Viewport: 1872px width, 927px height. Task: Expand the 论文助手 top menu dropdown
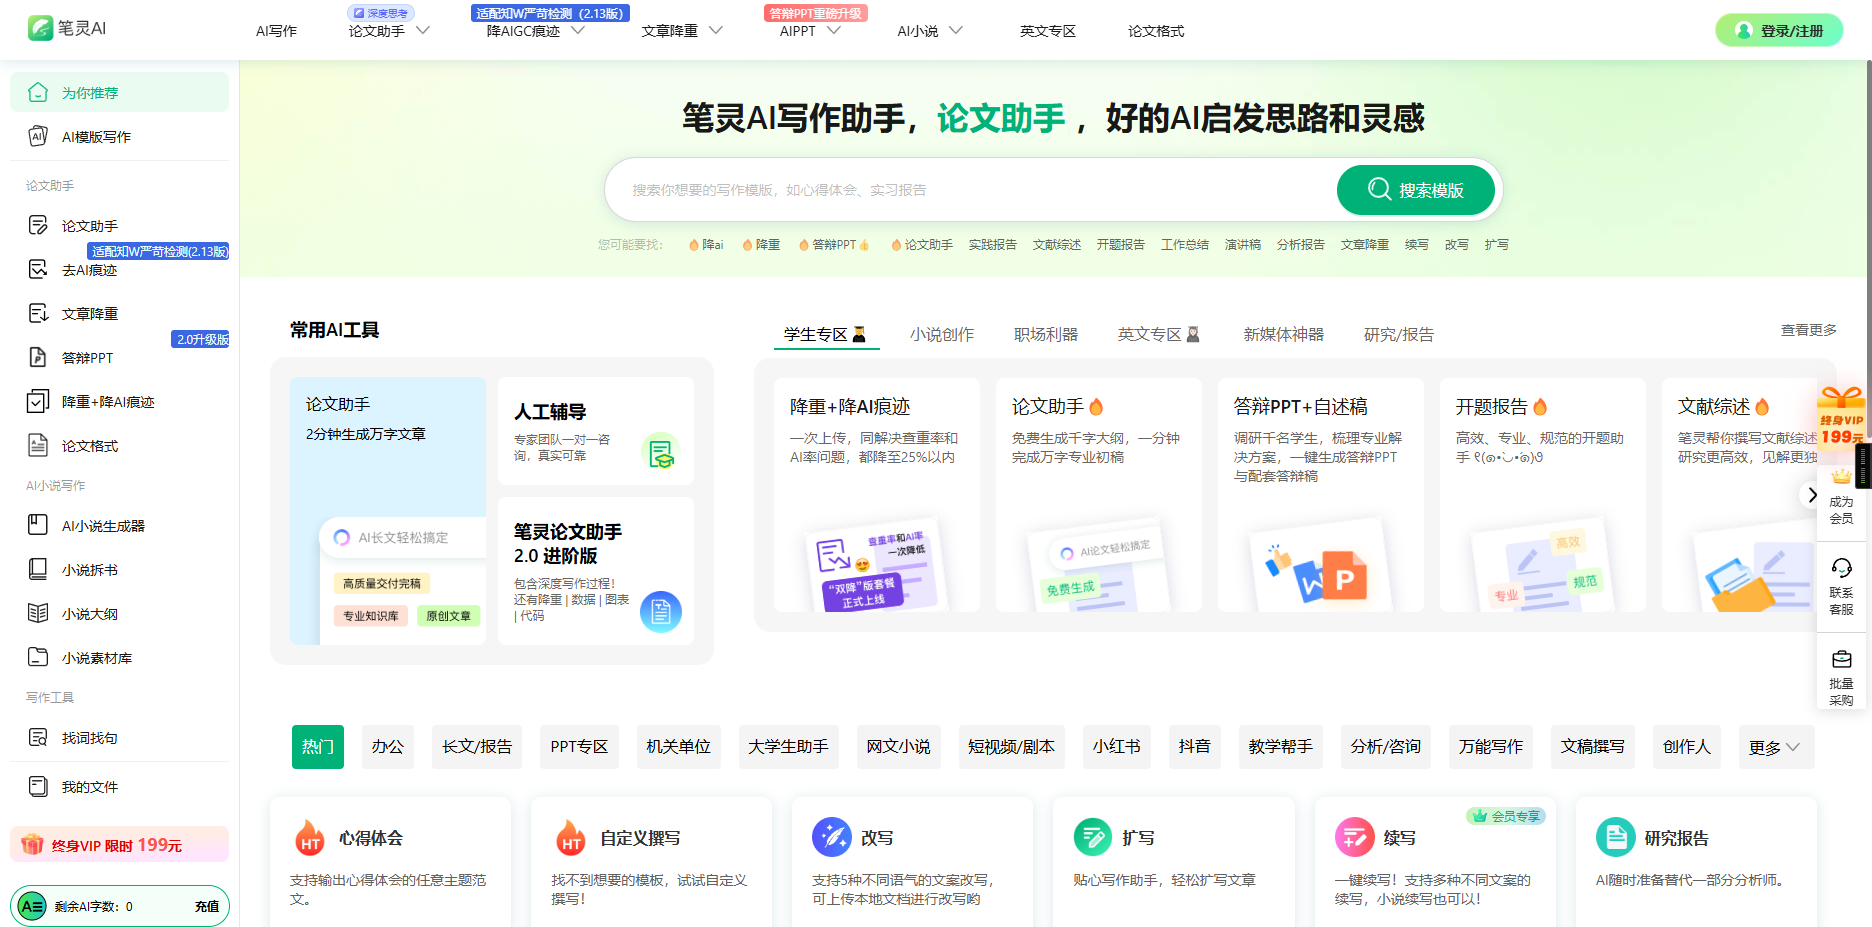tap(423, 31)
